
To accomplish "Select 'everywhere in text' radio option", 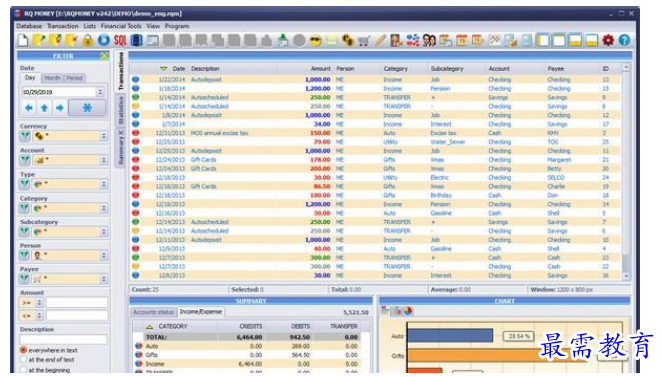I will pyautogui.click(x=24, y=350).
